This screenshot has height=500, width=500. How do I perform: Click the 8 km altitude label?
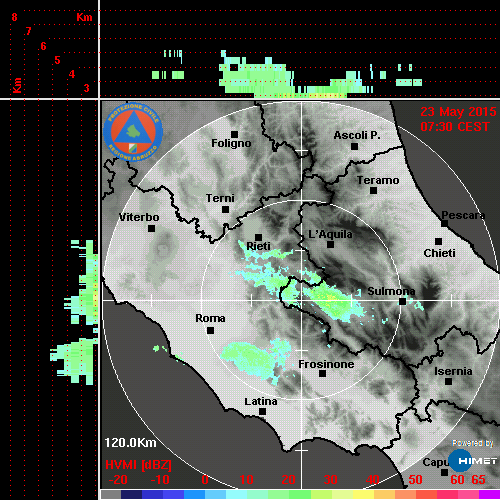[14, 17]
